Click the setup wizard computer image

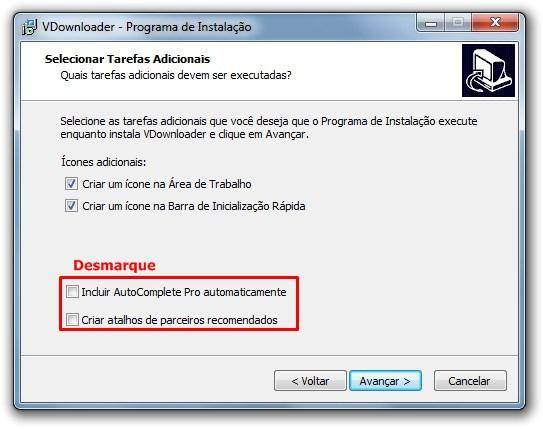[x=488, y=70]
